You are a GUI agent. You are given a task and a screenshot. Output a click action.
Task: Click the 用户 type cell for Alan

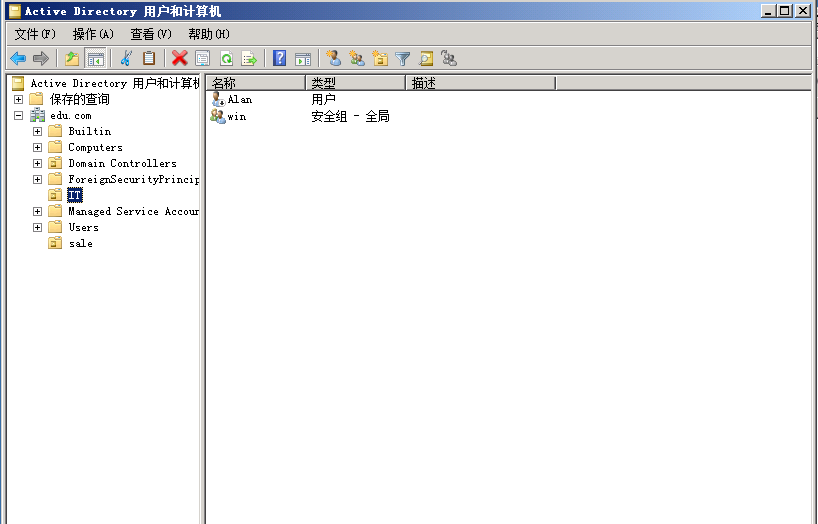point(323,100)
